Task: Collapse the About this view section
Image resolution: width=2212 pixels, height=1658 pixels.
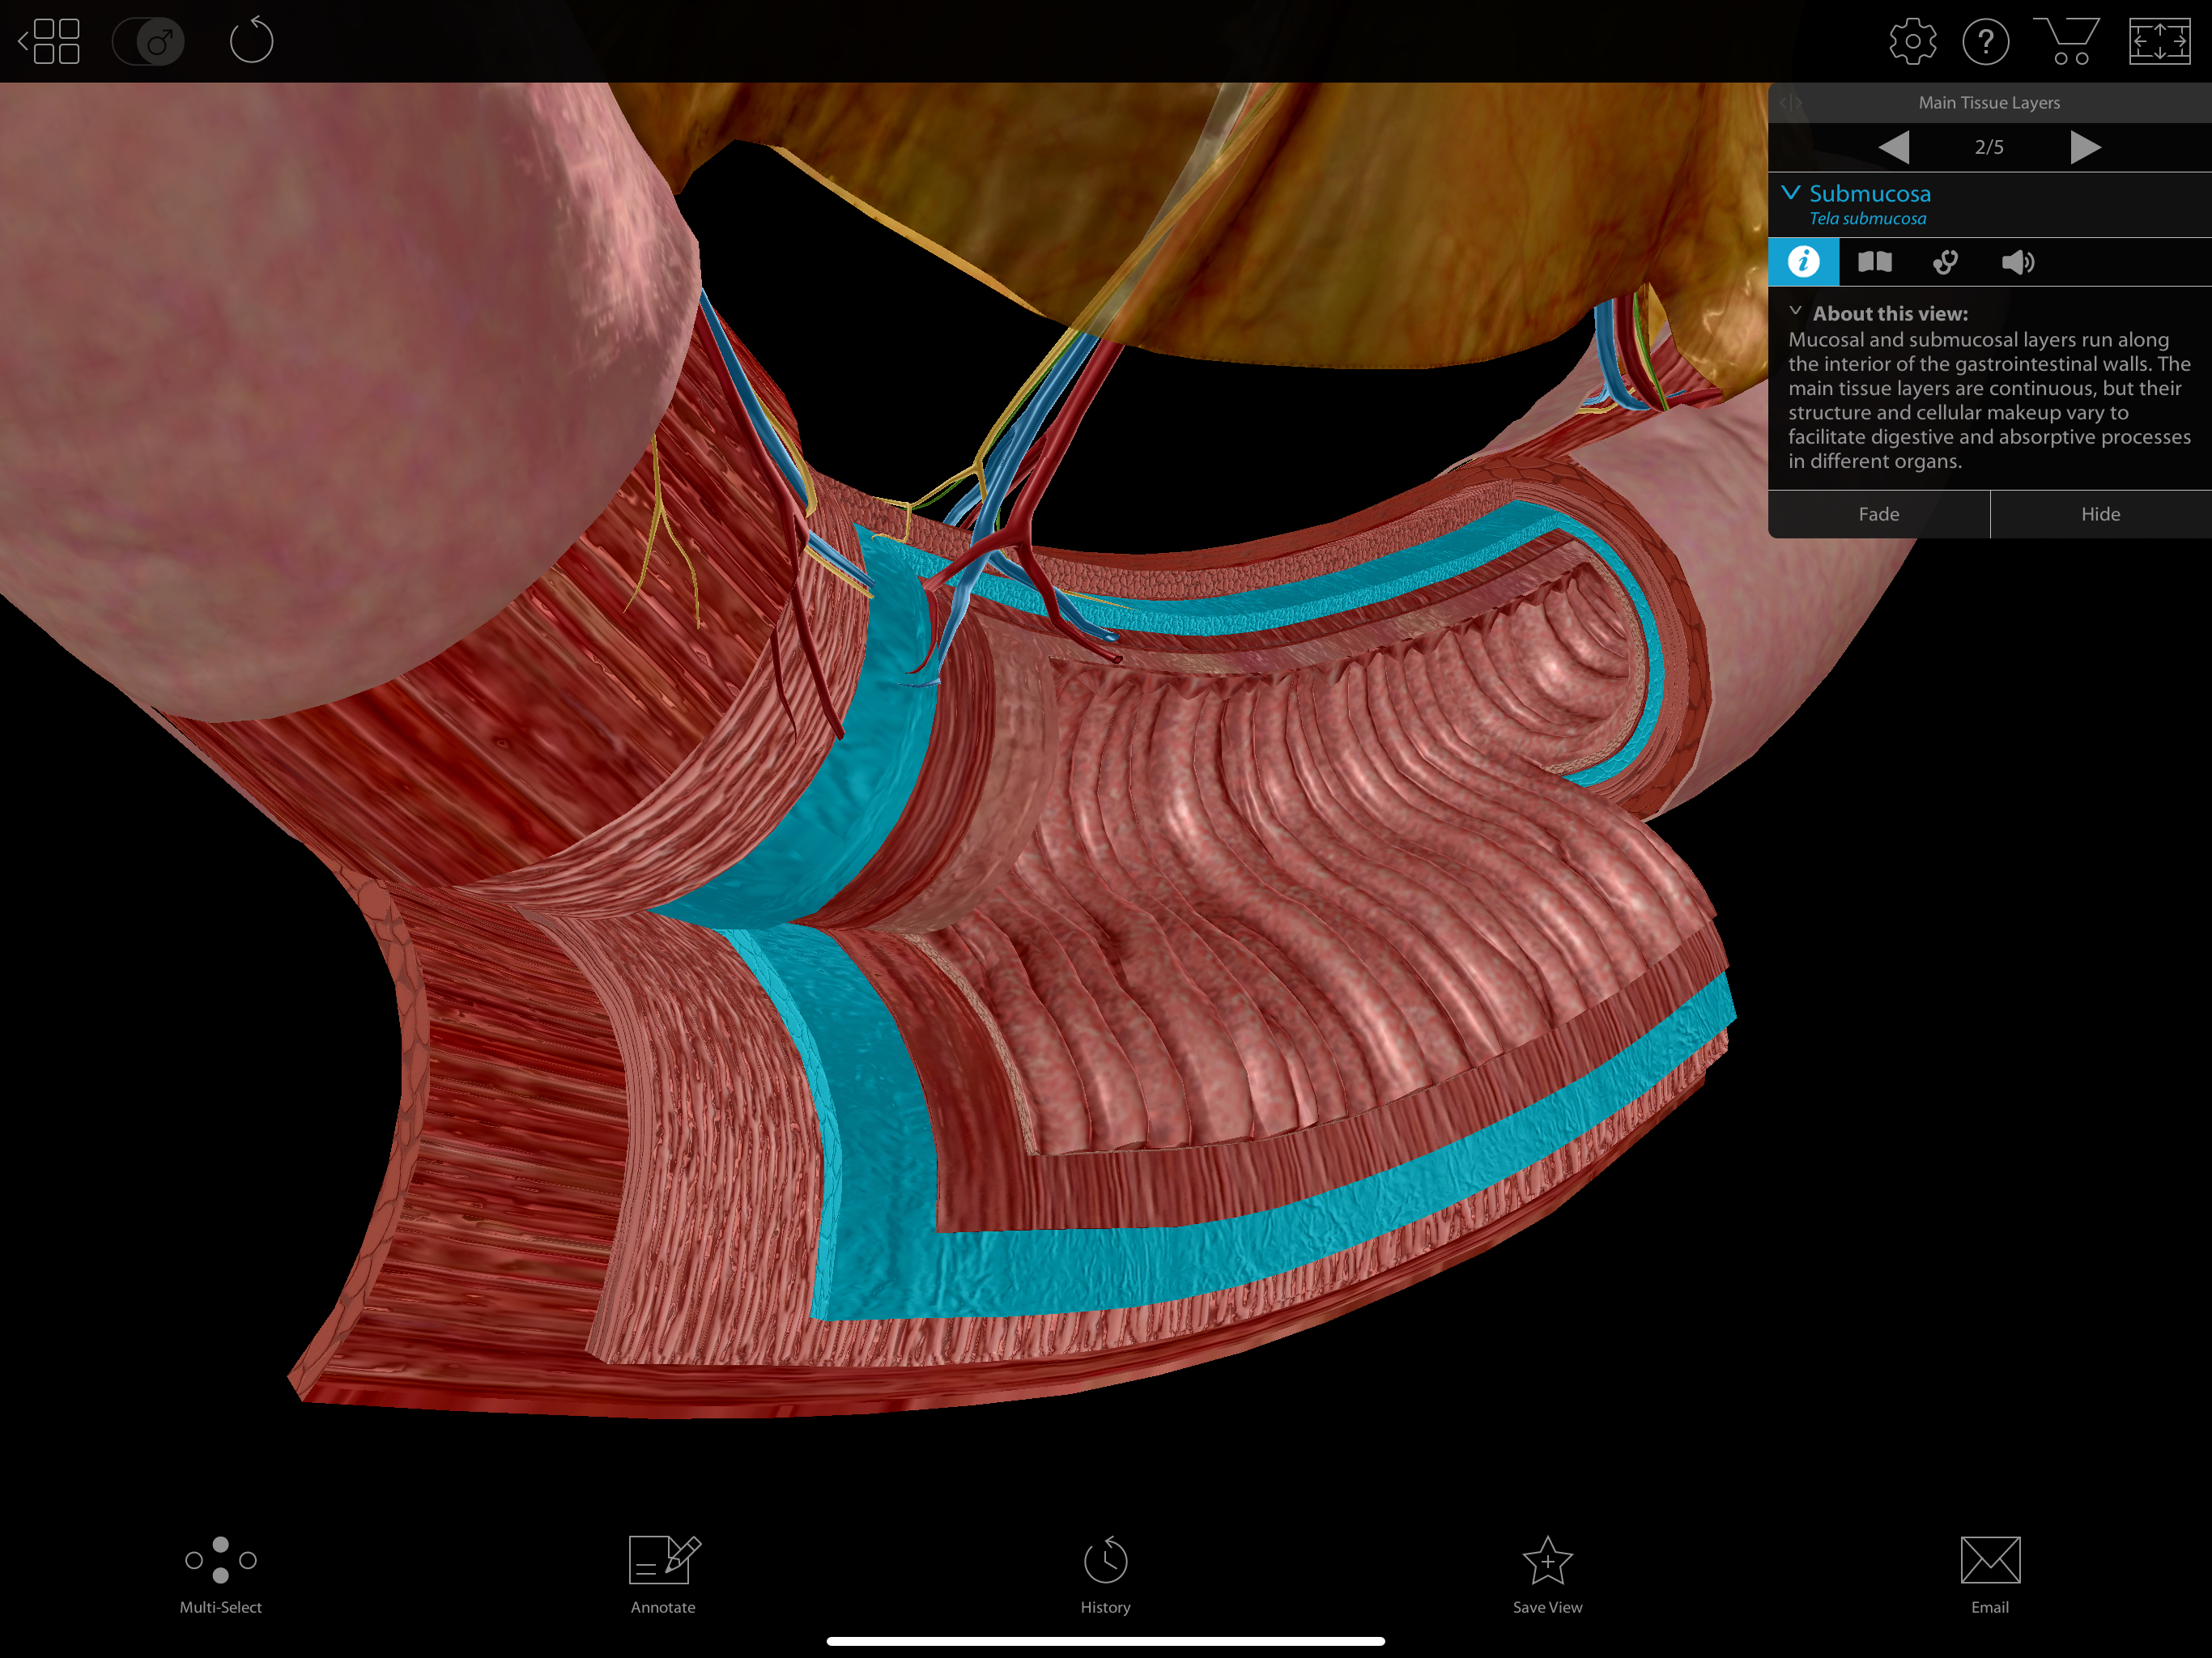Action: [x=1795, y=311]
